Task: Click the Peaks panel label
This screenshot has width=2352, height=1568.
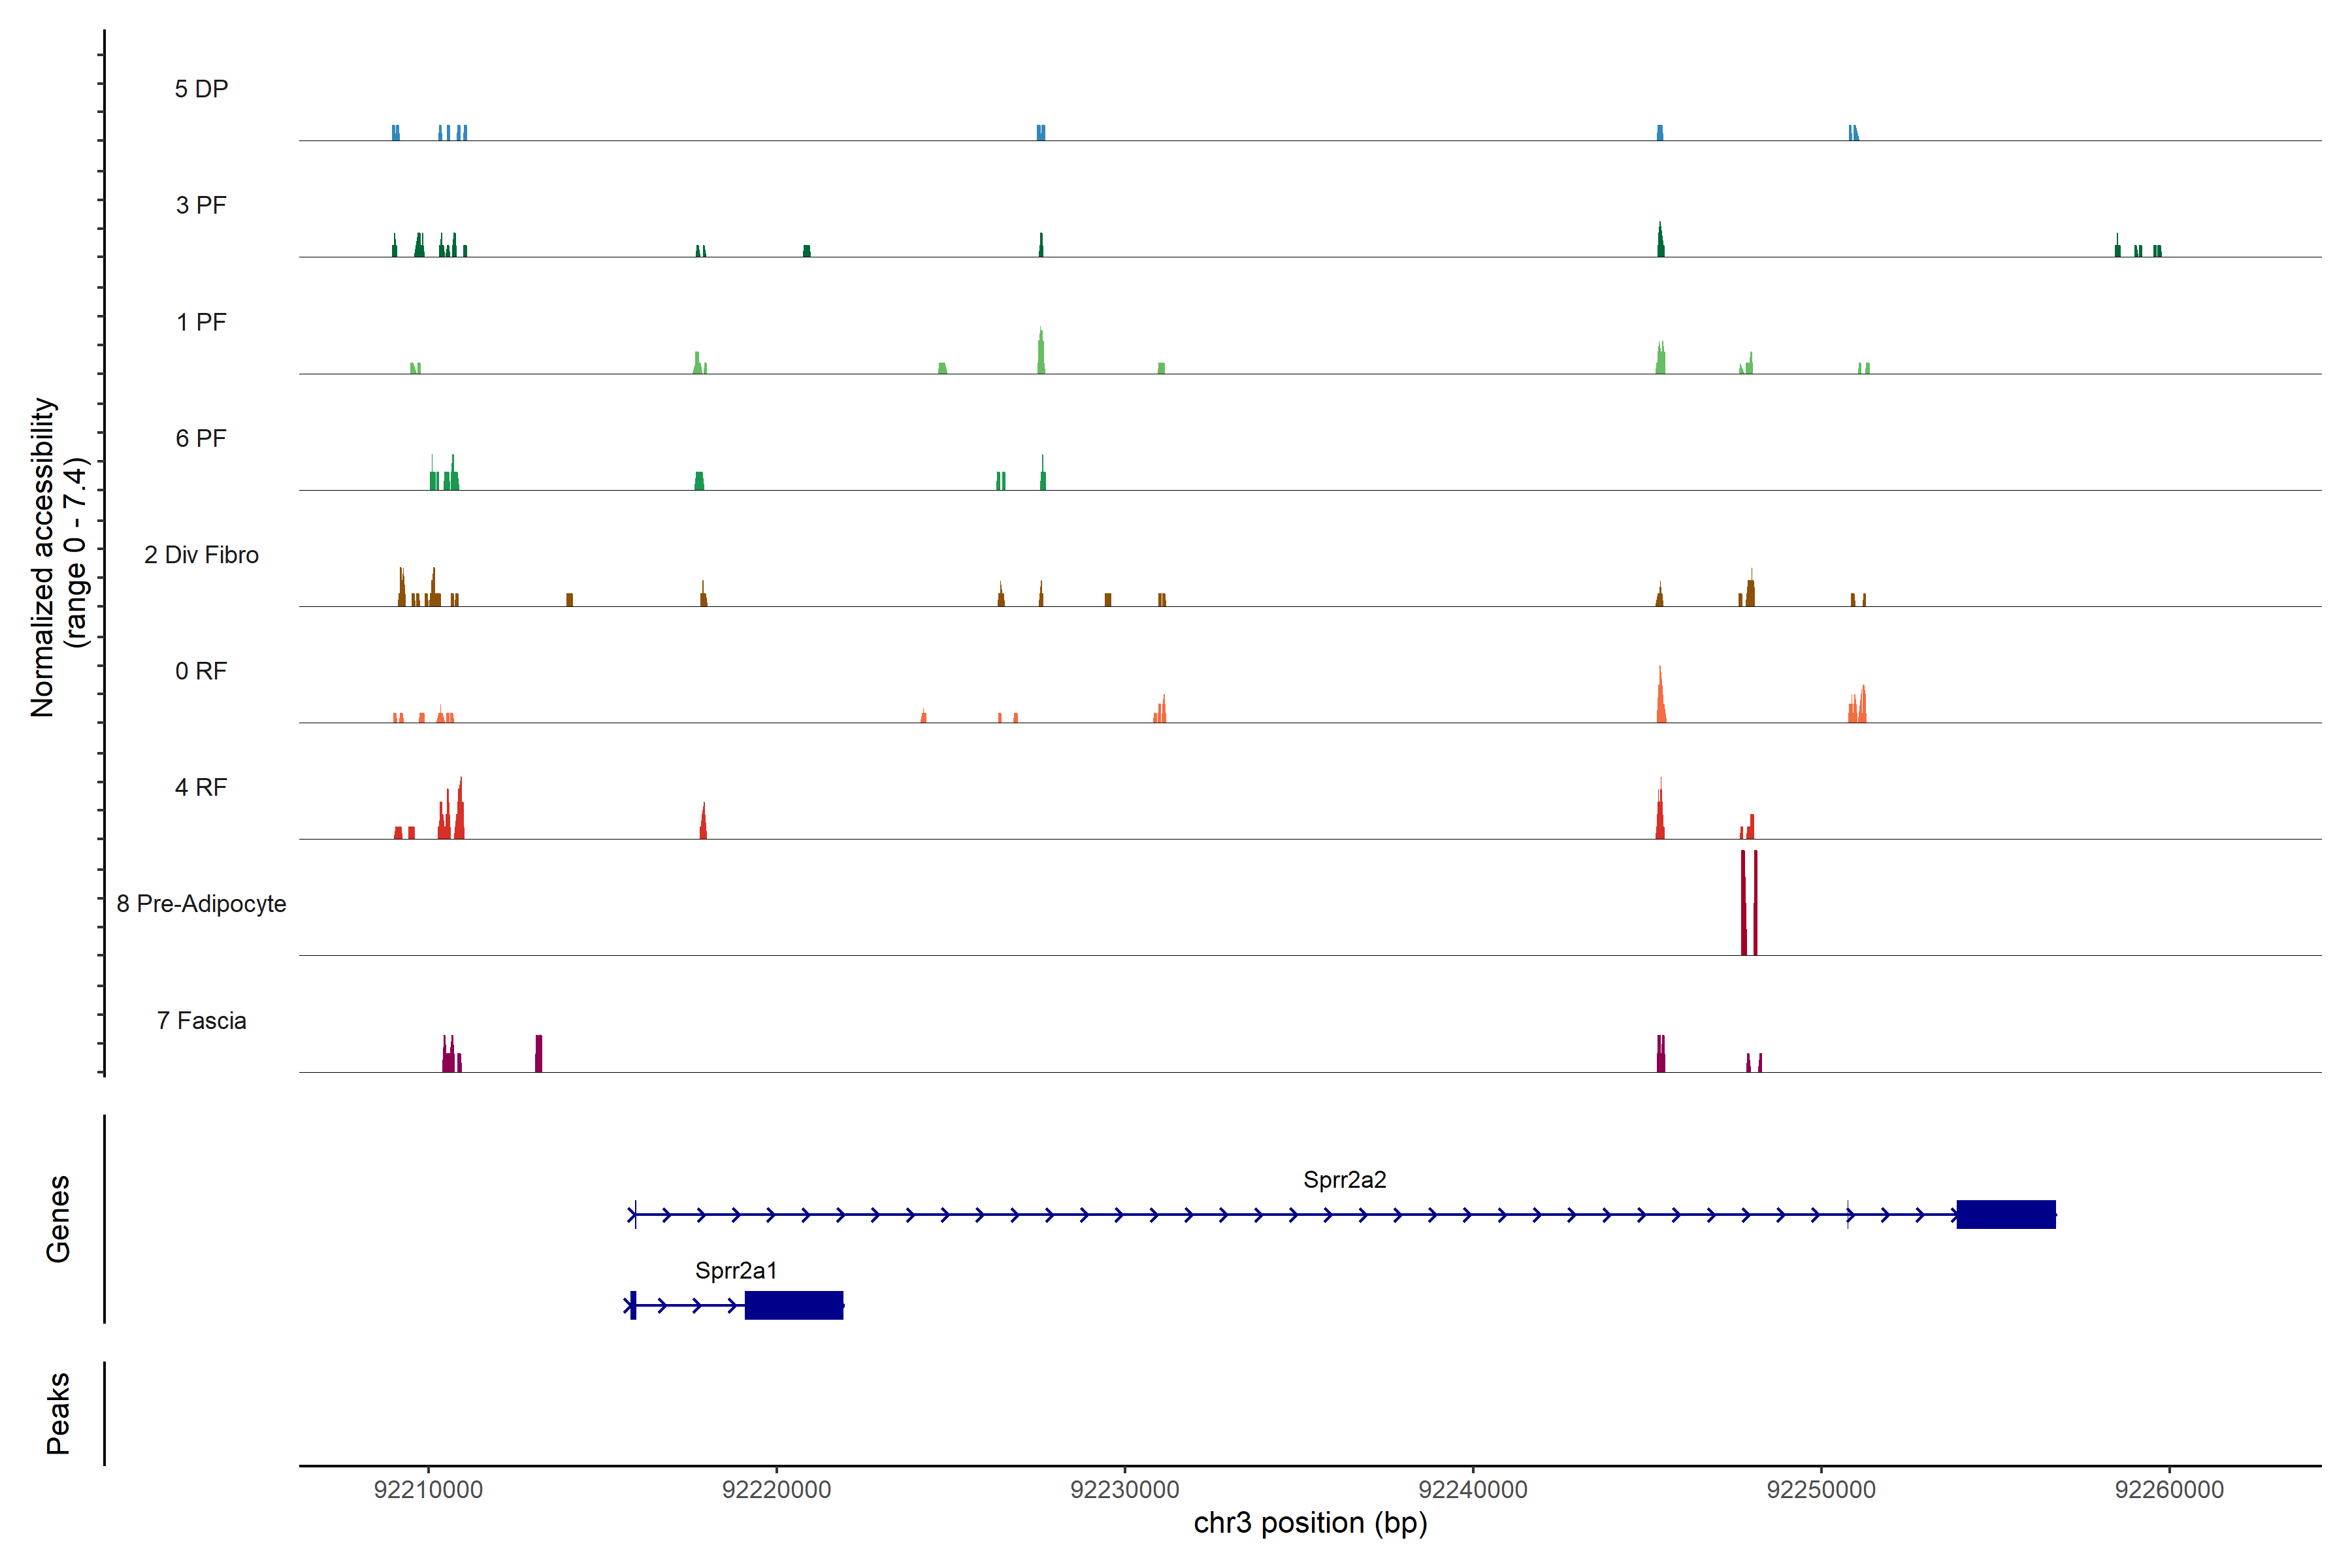Action: point(58,1413)
